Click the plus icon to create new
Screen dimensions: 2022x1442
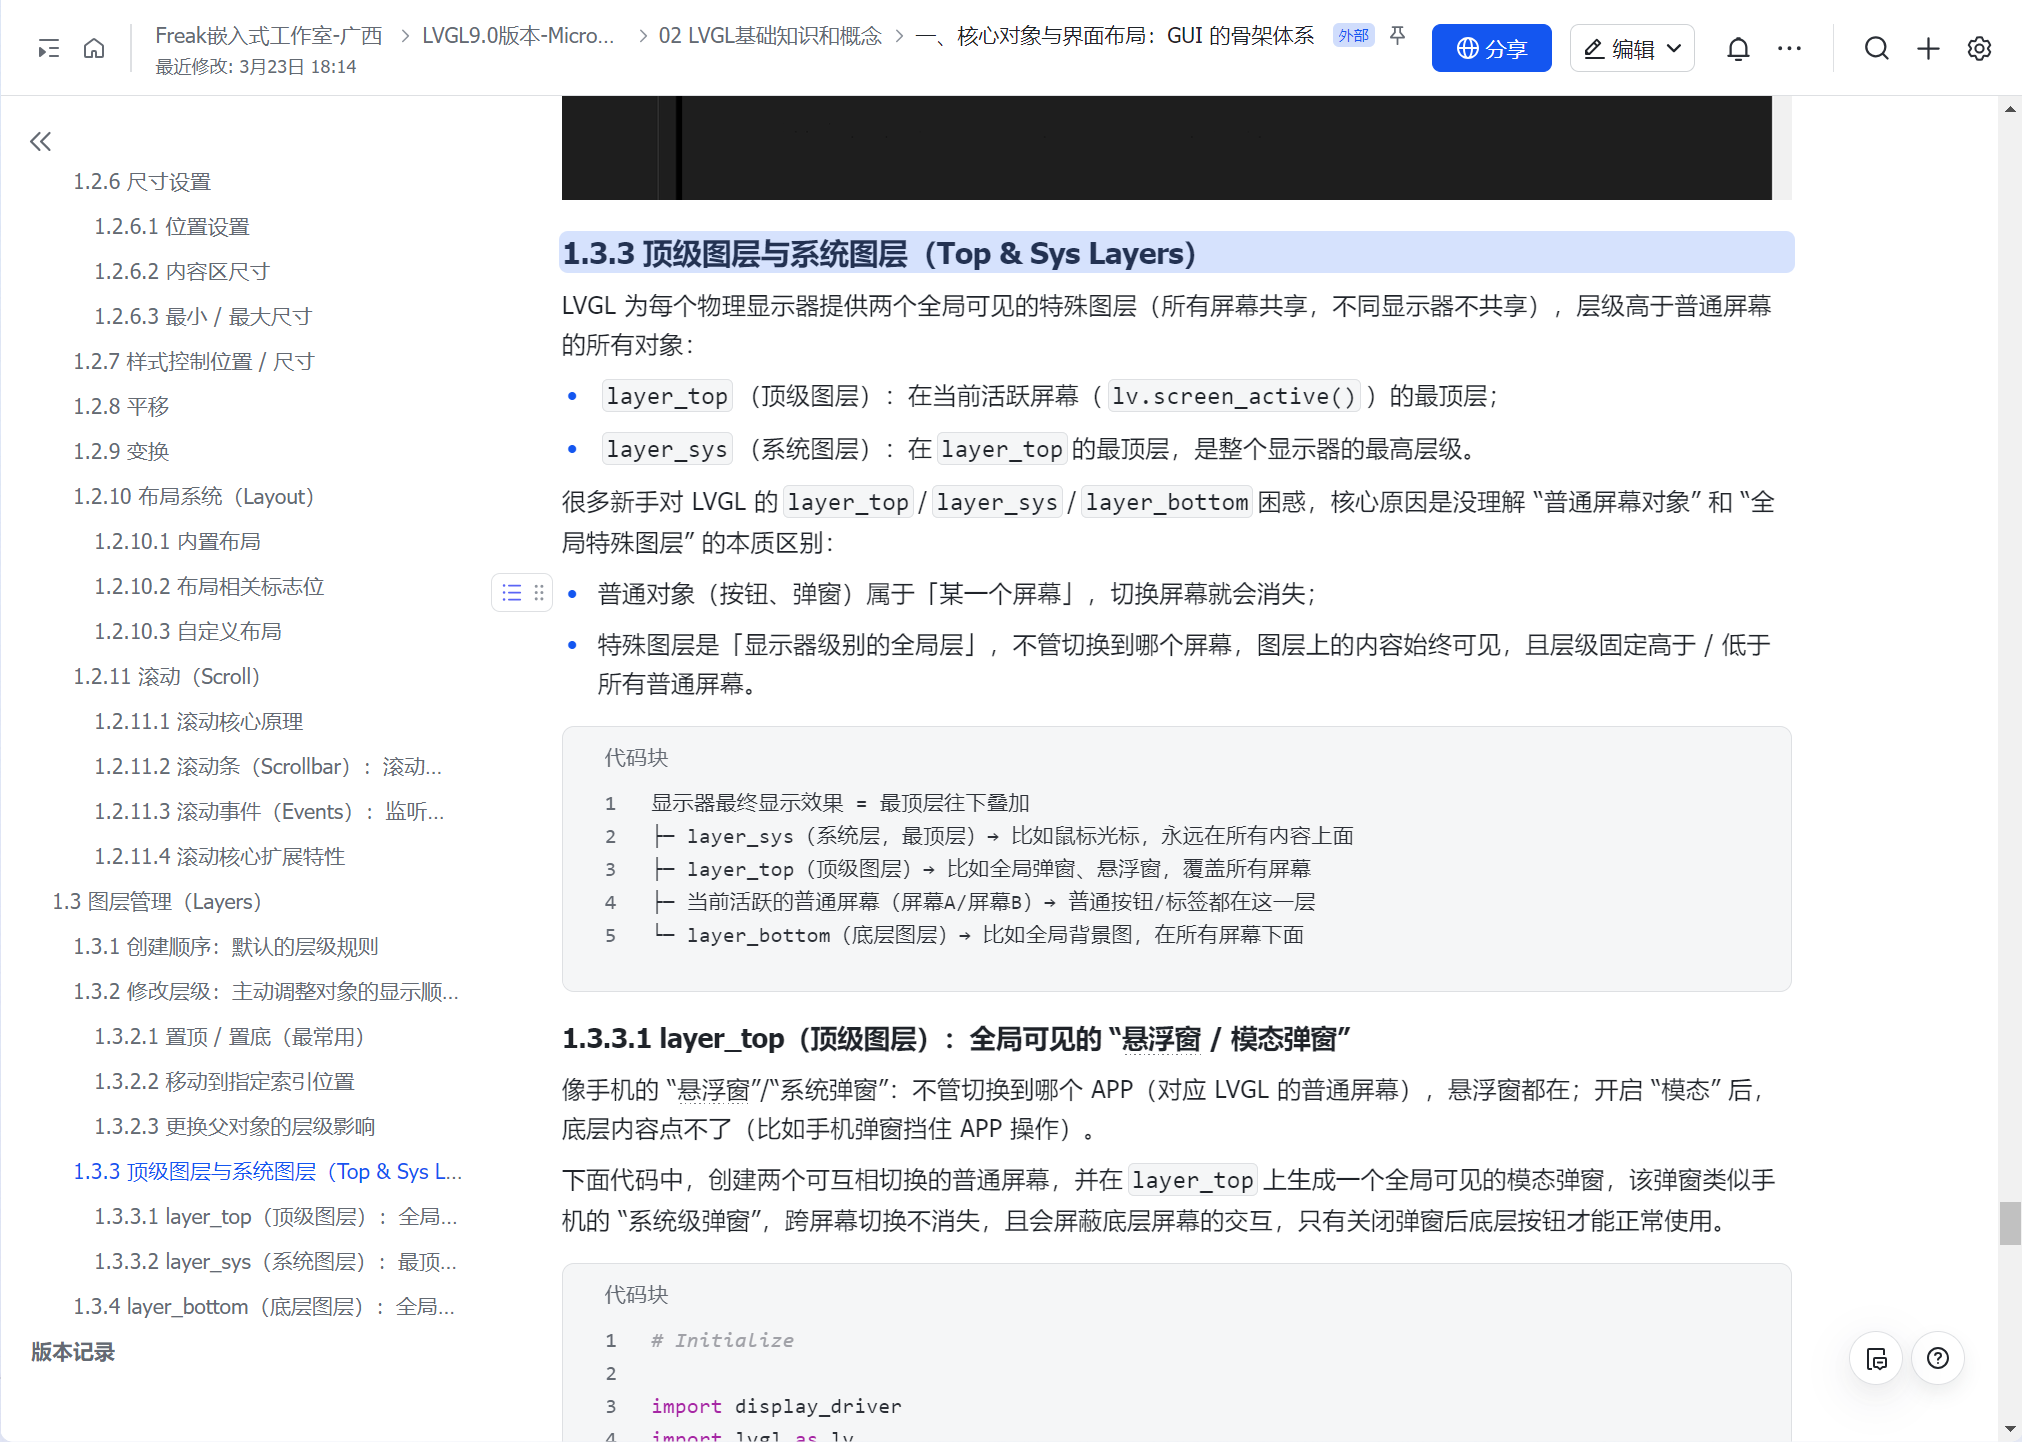pos(1928,48)
